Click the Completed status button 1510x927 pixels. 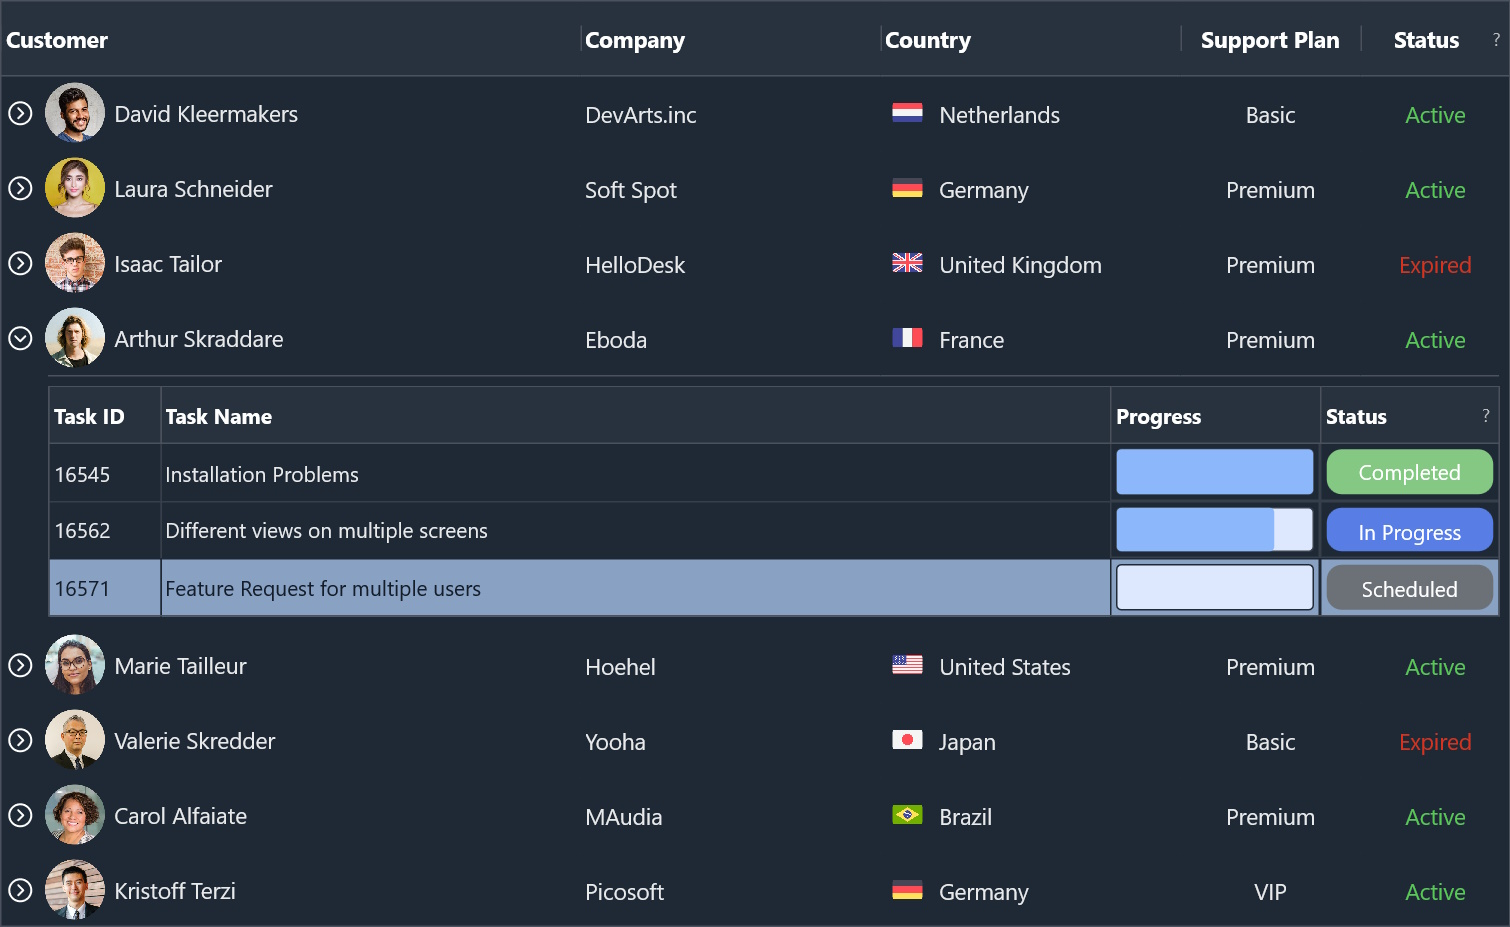click(1409, 473)
